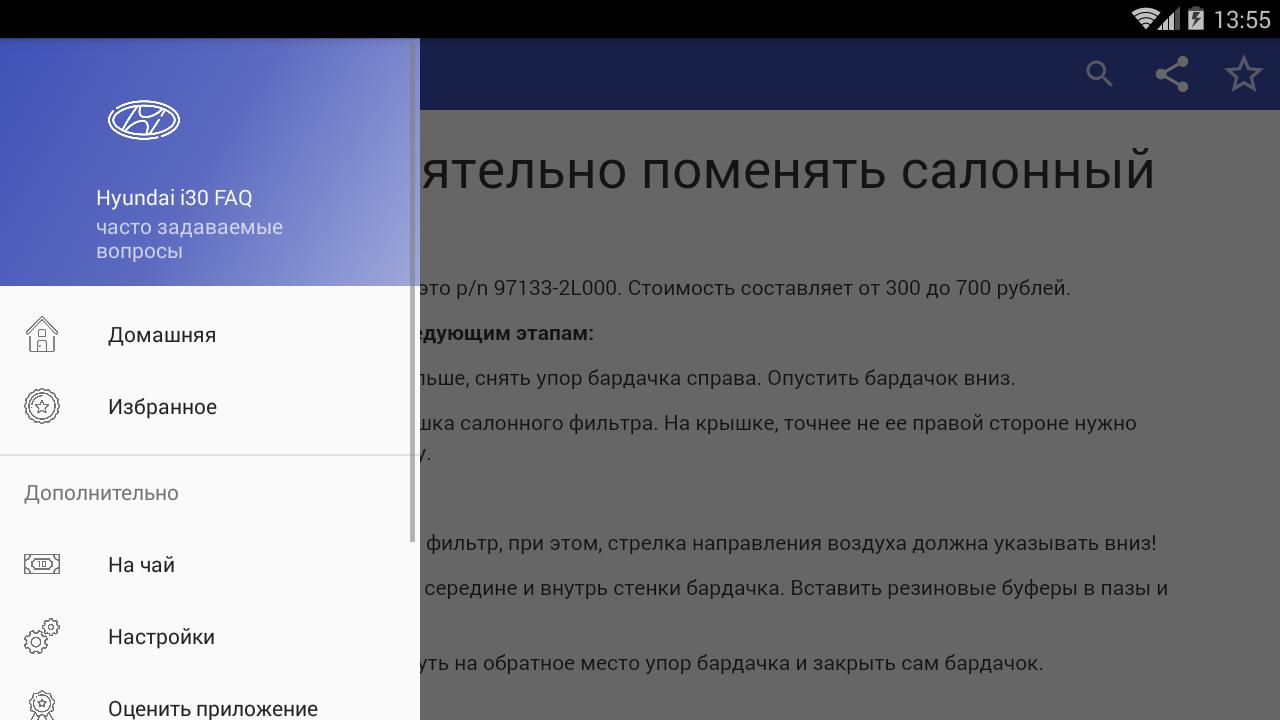Click the article title behind the drawer
This screenshot has height=720, width=1280.
788,170
